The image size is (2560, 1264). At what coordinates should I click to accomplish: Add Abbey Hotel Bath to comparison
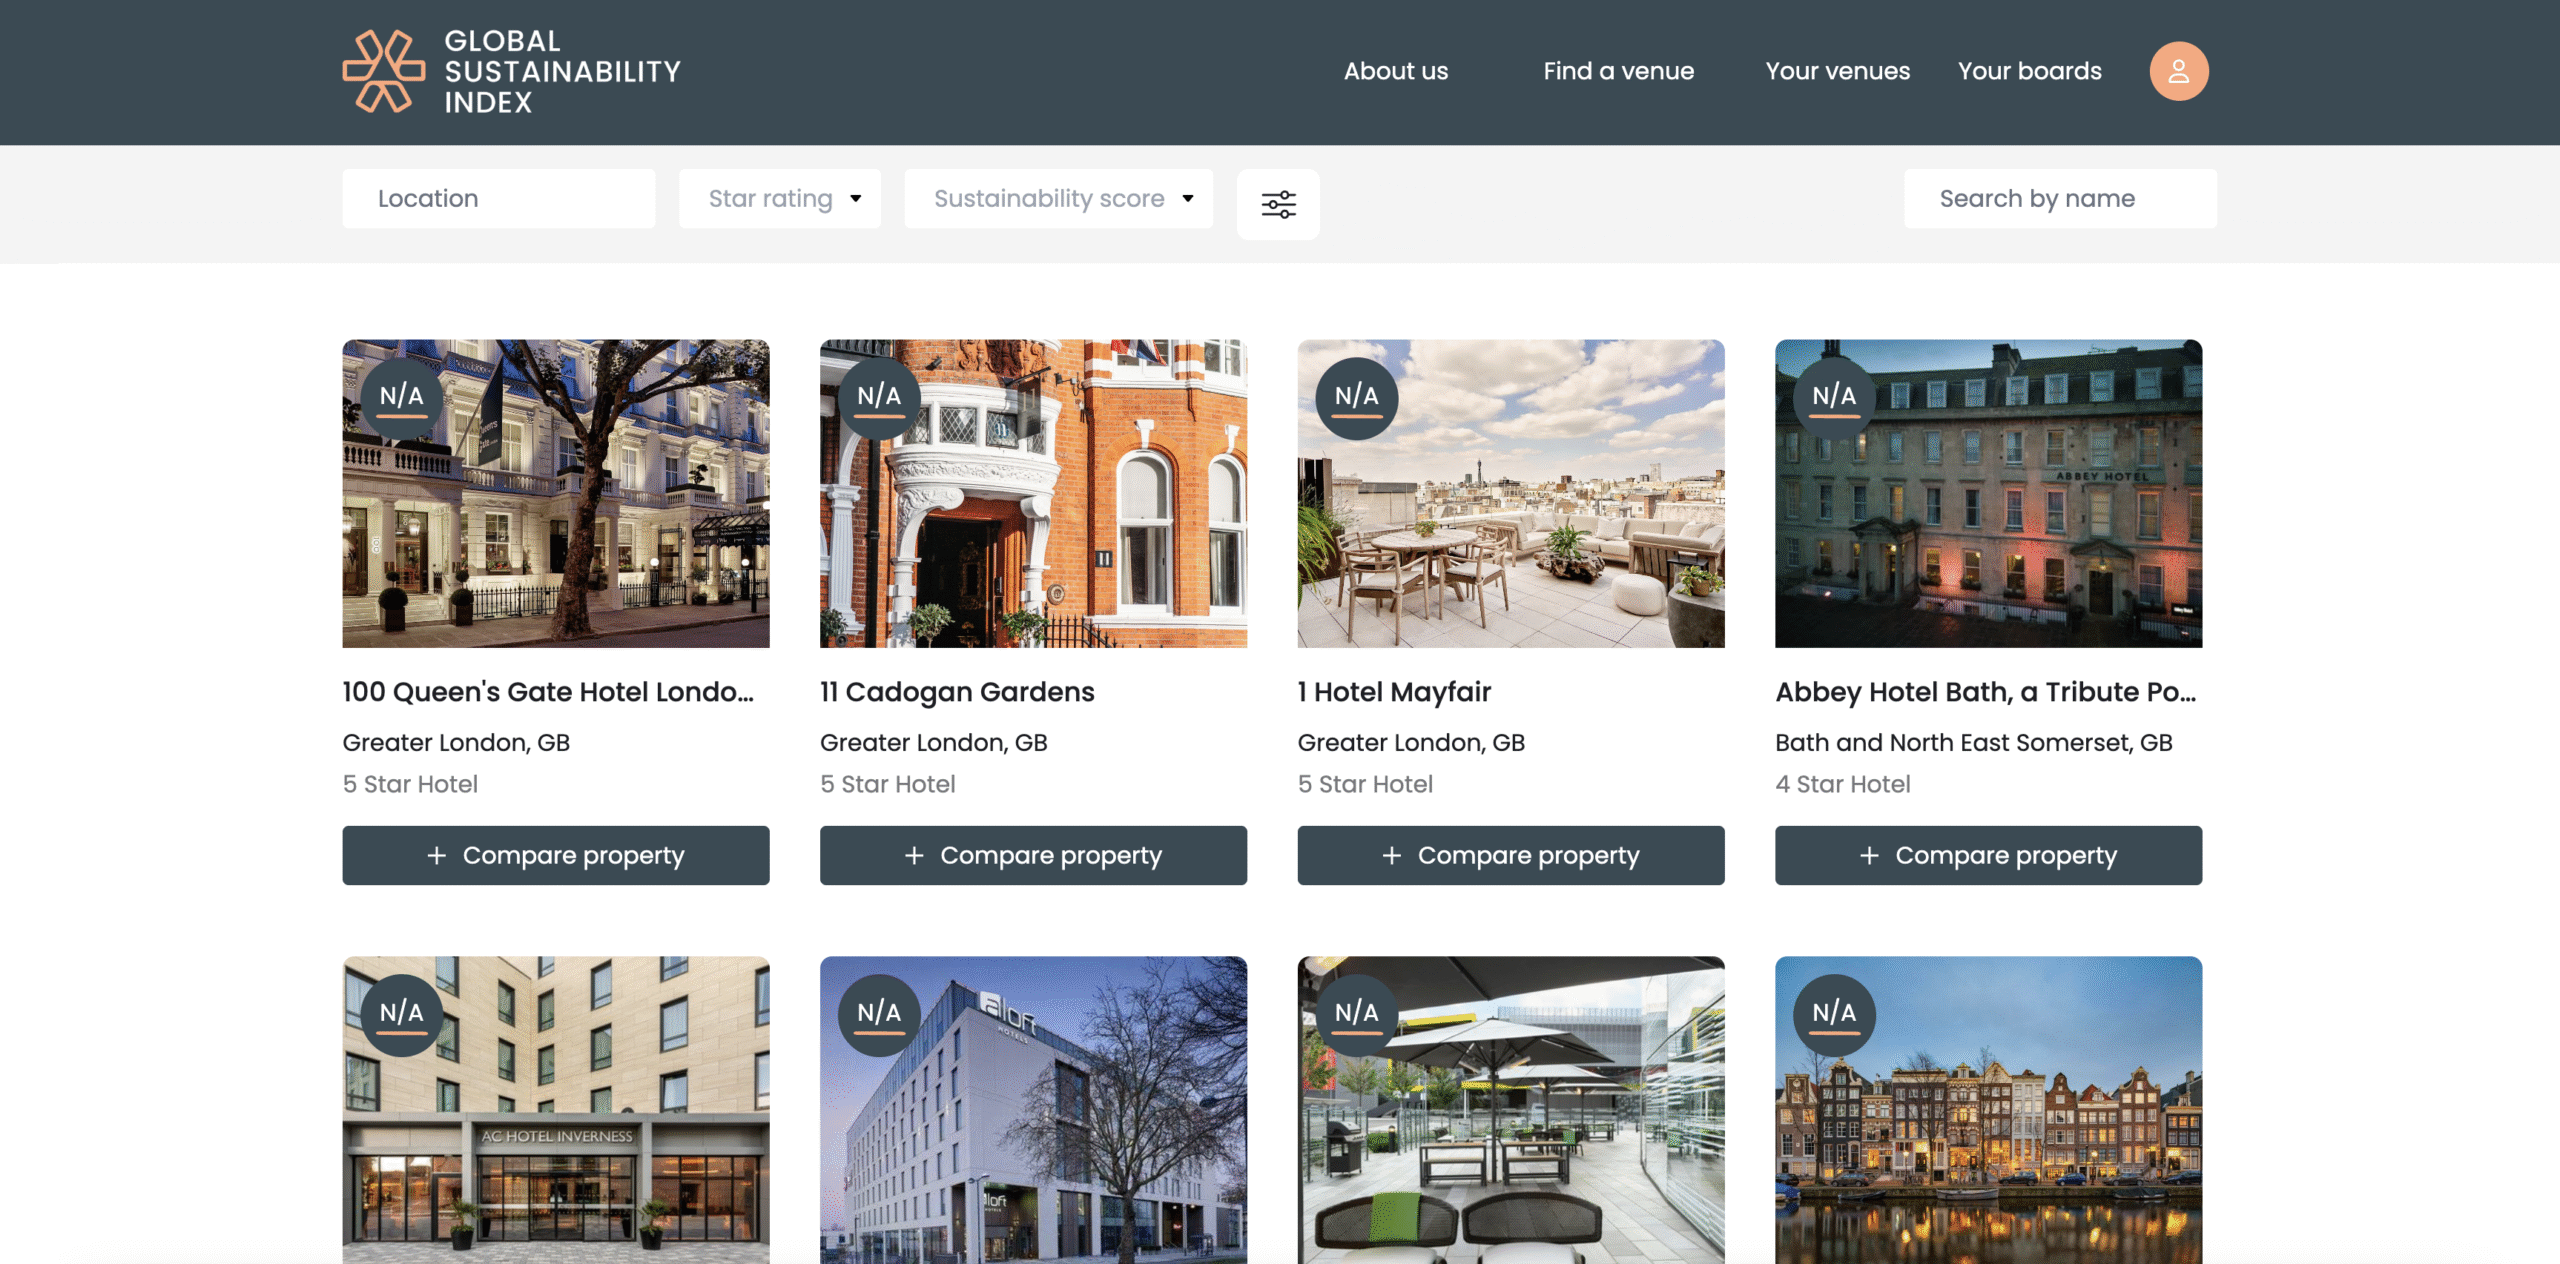(x=1988, y=855)
